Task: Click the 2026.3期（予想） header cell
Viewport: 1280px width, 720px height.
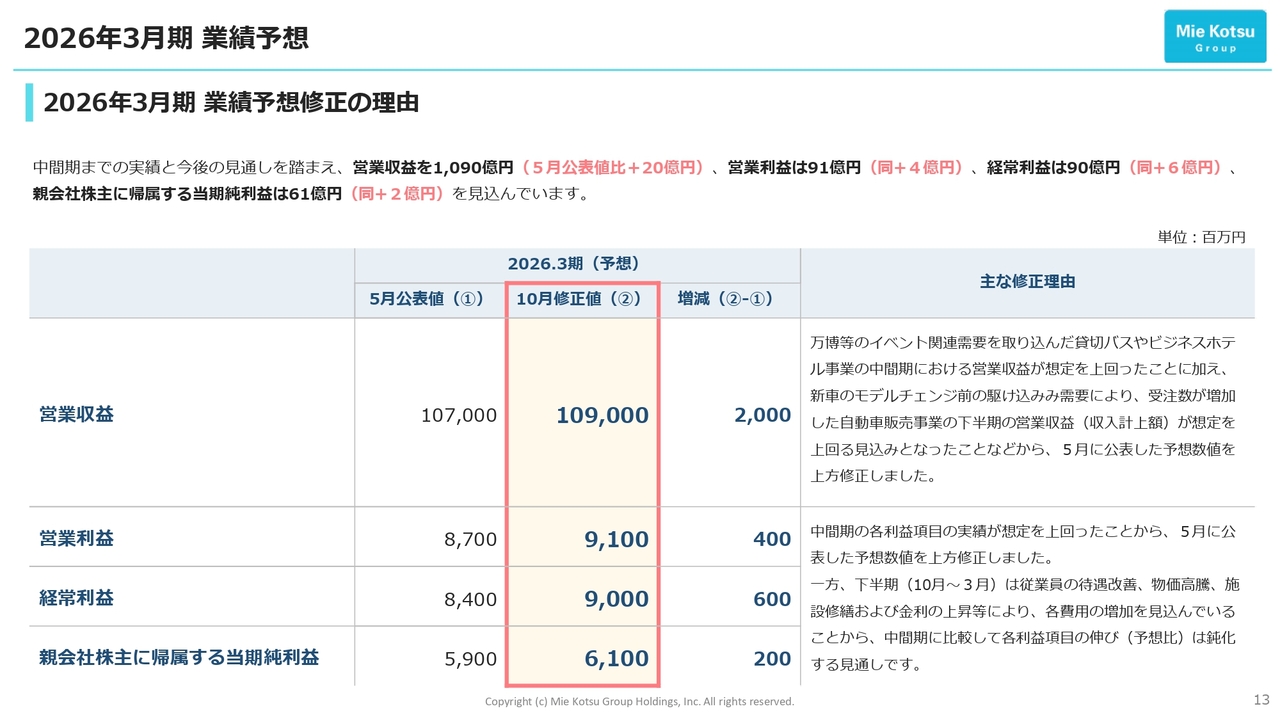Action: 572,264
